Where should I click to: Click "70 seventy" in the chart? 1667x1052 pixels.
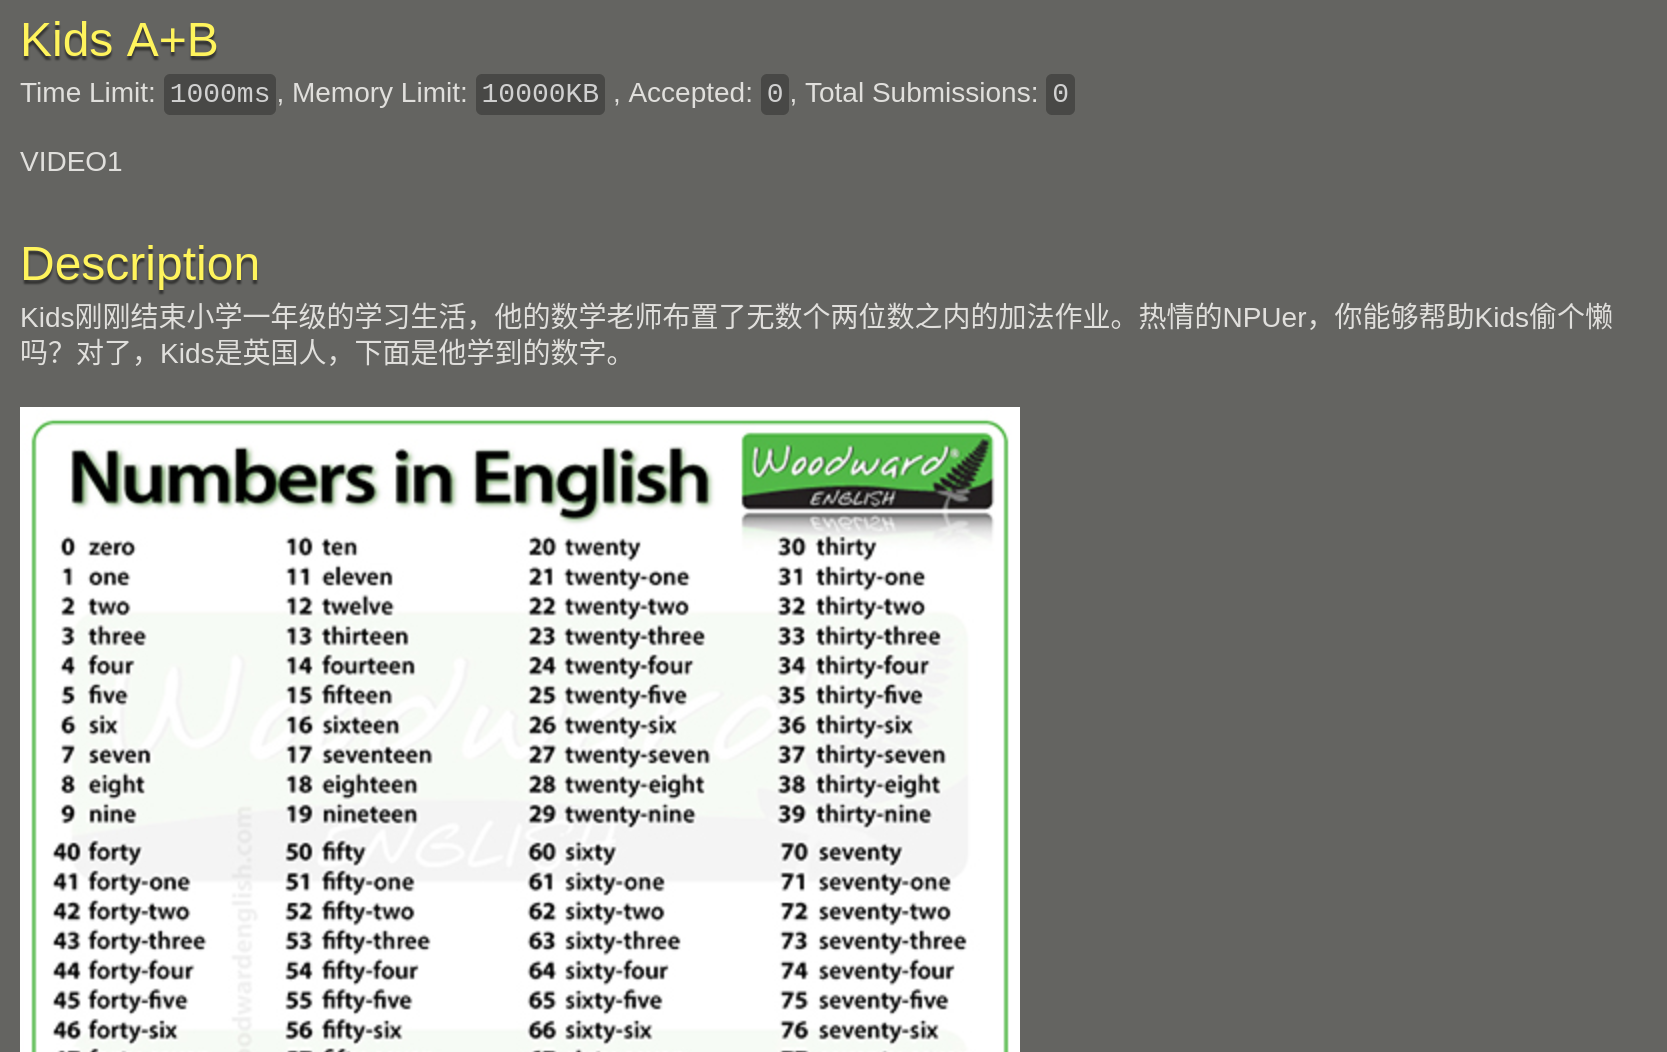(841, 852)
